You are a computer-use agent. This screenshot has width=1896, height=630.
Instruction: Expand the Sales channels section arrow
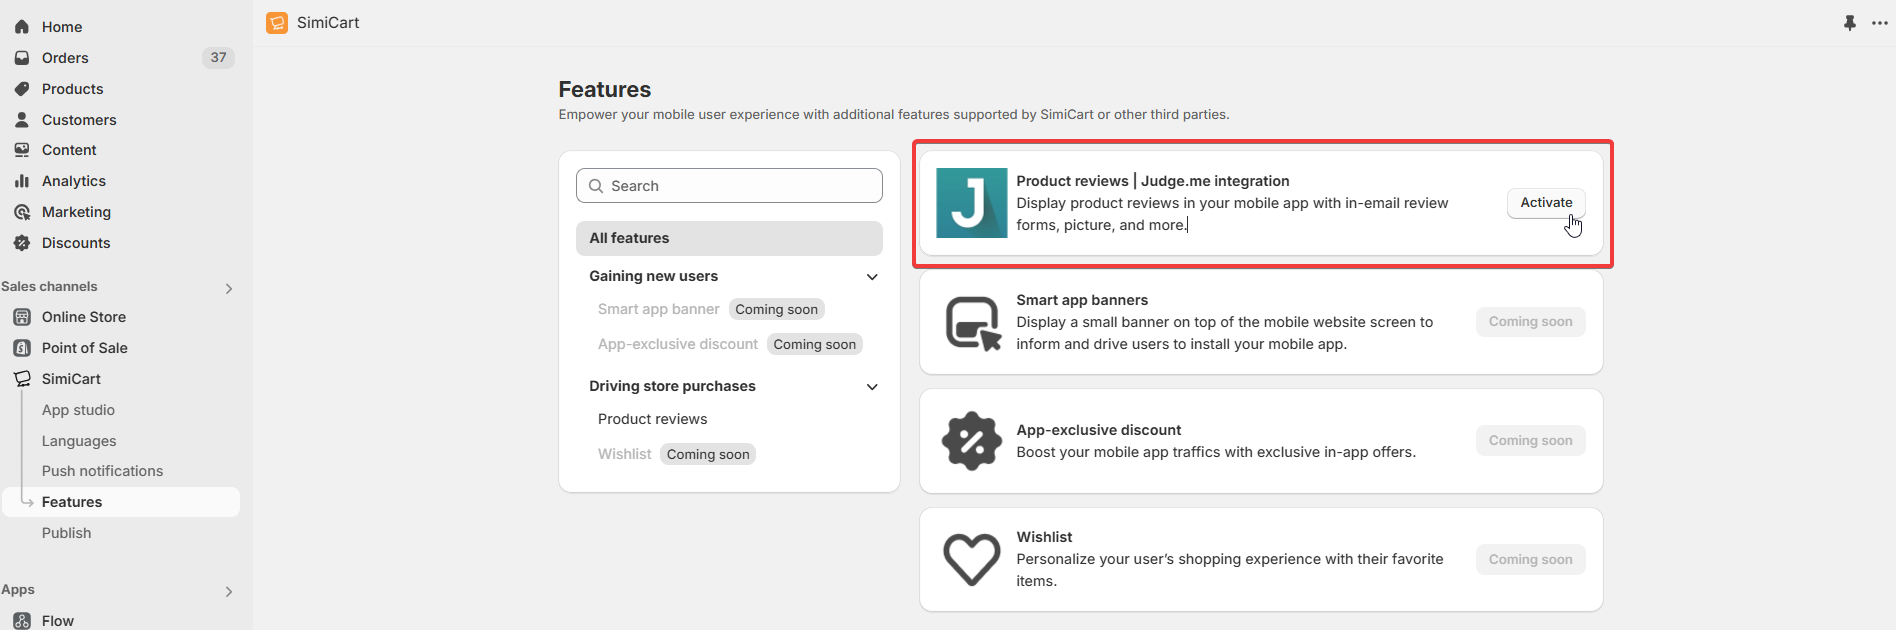pos(229,288)
